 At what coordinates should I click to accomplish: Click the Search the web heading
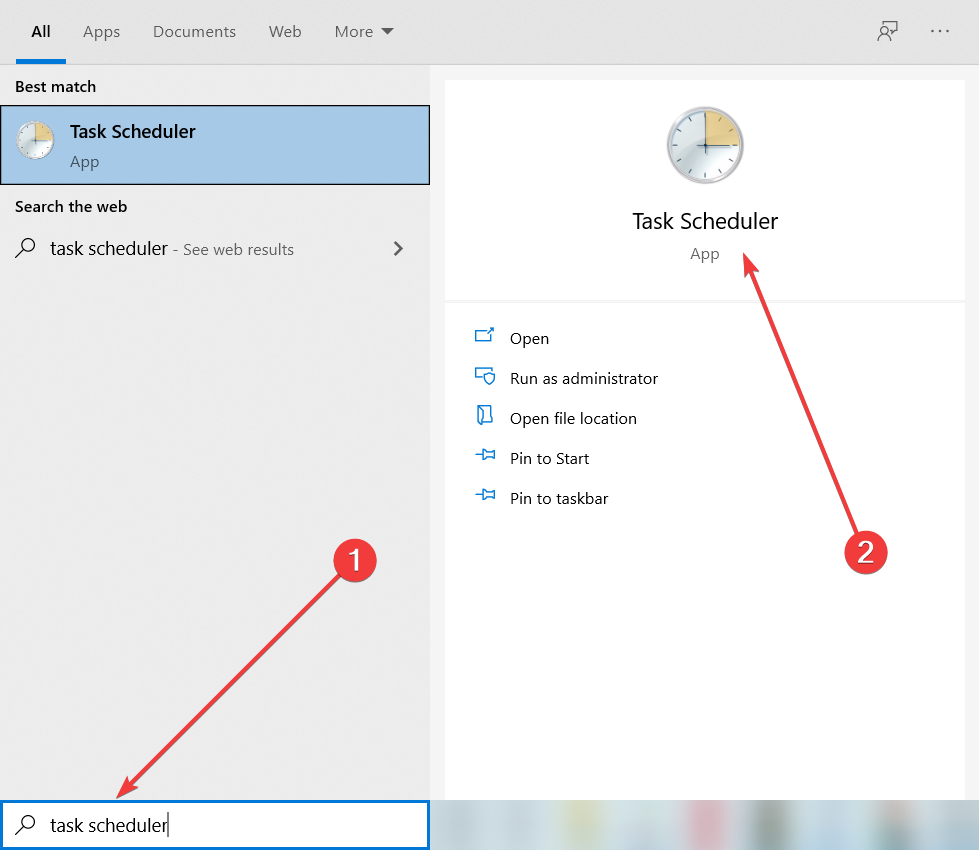pyautogui.click(x=71, y=207)
